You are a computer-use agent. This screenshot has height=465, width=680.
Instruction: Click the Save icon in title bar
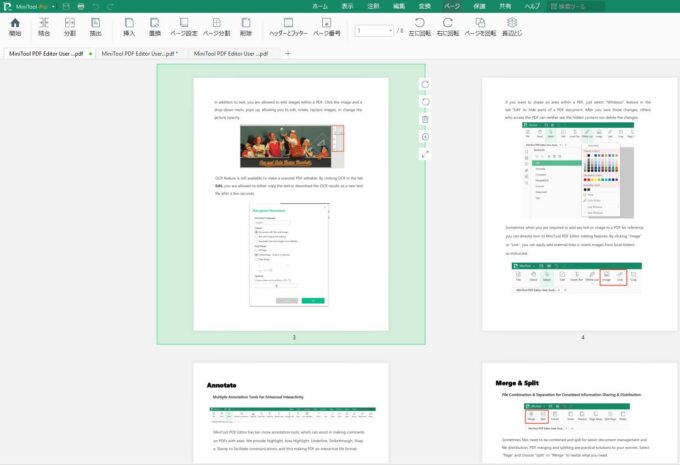point(66,7)
